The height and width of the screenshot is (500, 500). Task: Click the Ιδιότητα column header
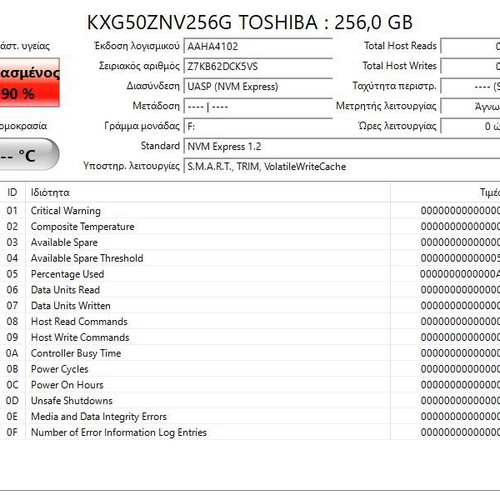pyautogui.click(x=208, y=192)
